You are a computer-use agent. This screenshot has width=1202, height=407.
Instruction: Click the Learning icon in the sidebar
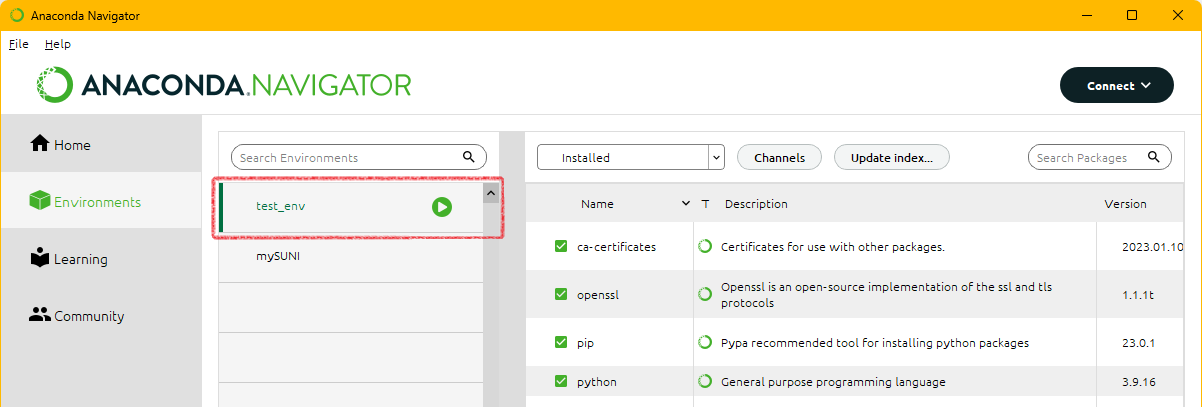point(40,258)
